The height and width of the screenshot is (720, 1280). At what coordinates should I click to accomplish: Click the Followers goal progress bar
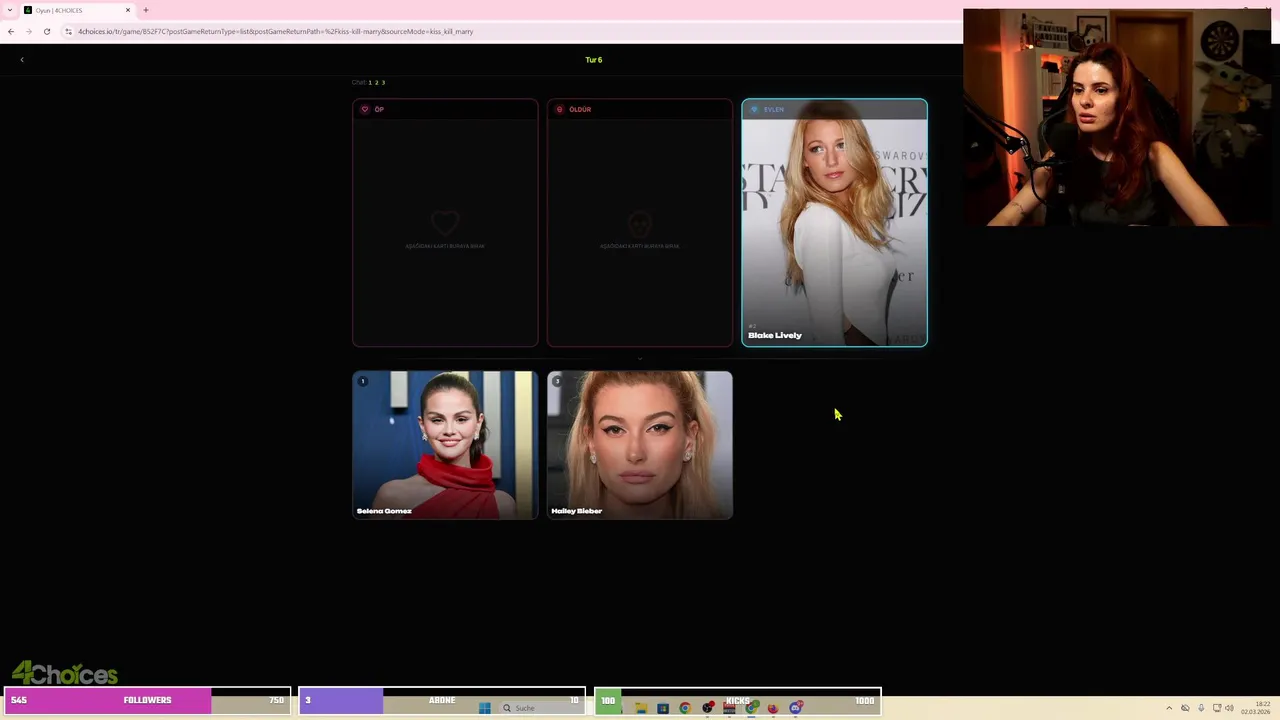click(147, 700)
